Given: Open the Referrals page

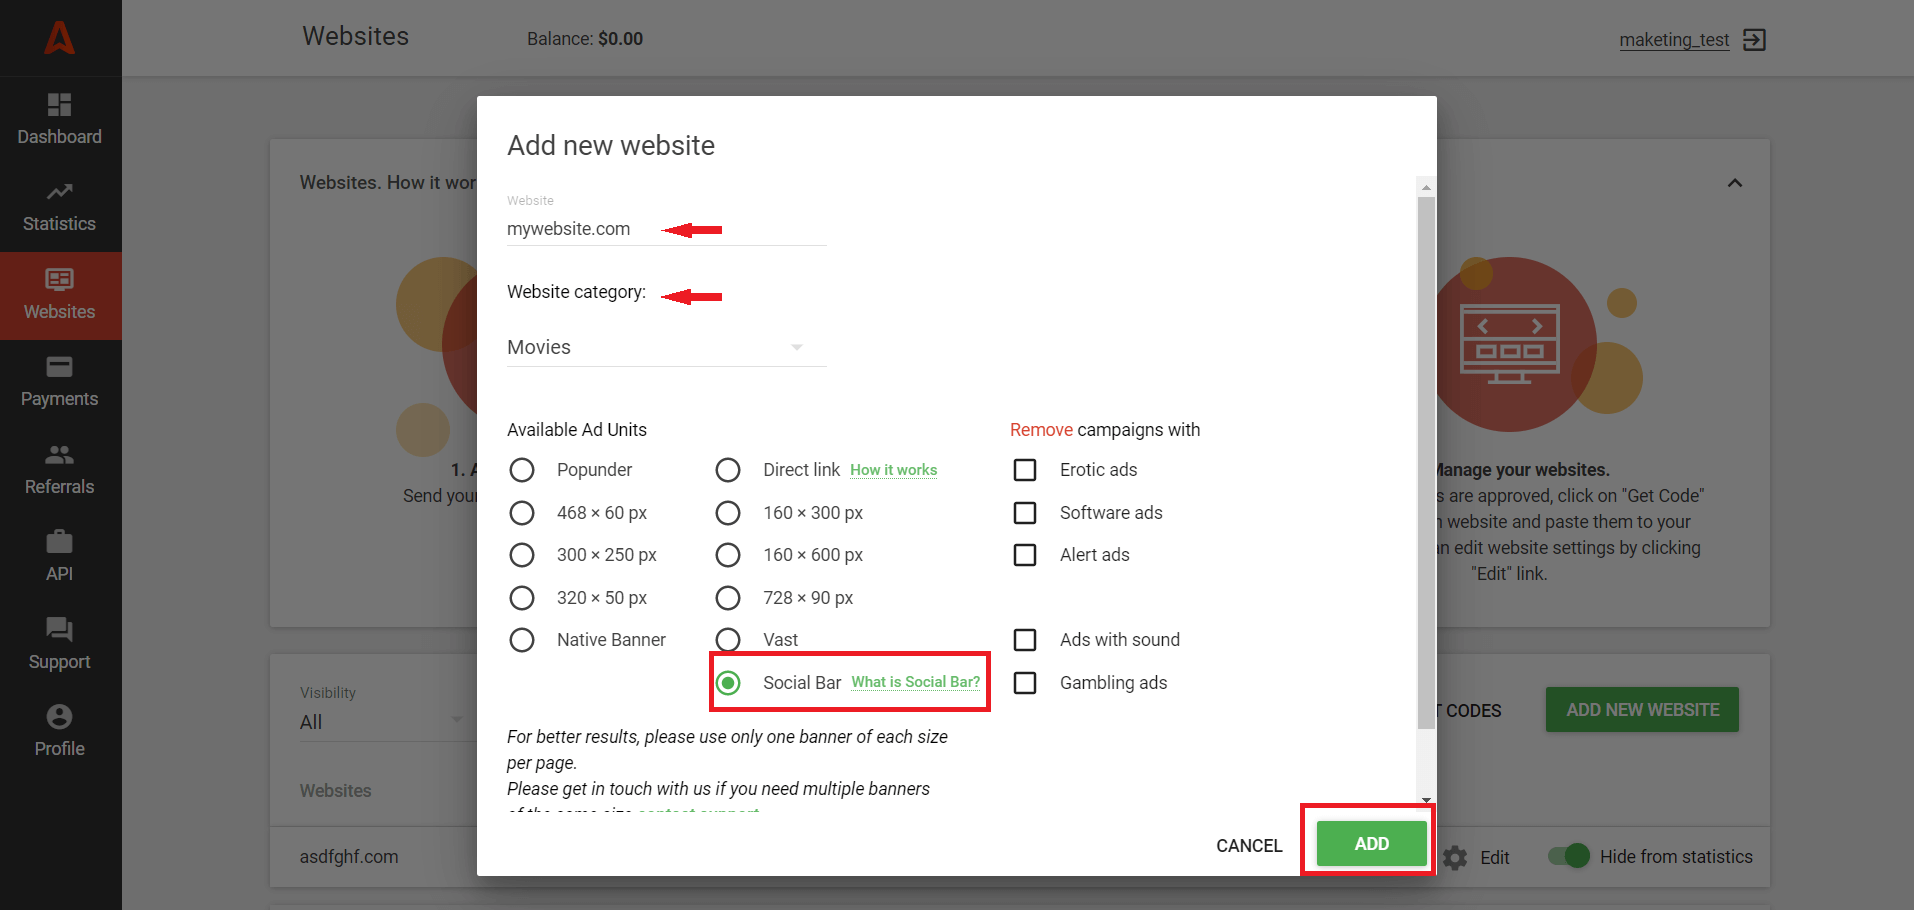Looking at the screenshot, I should click(x=59, y=470).
